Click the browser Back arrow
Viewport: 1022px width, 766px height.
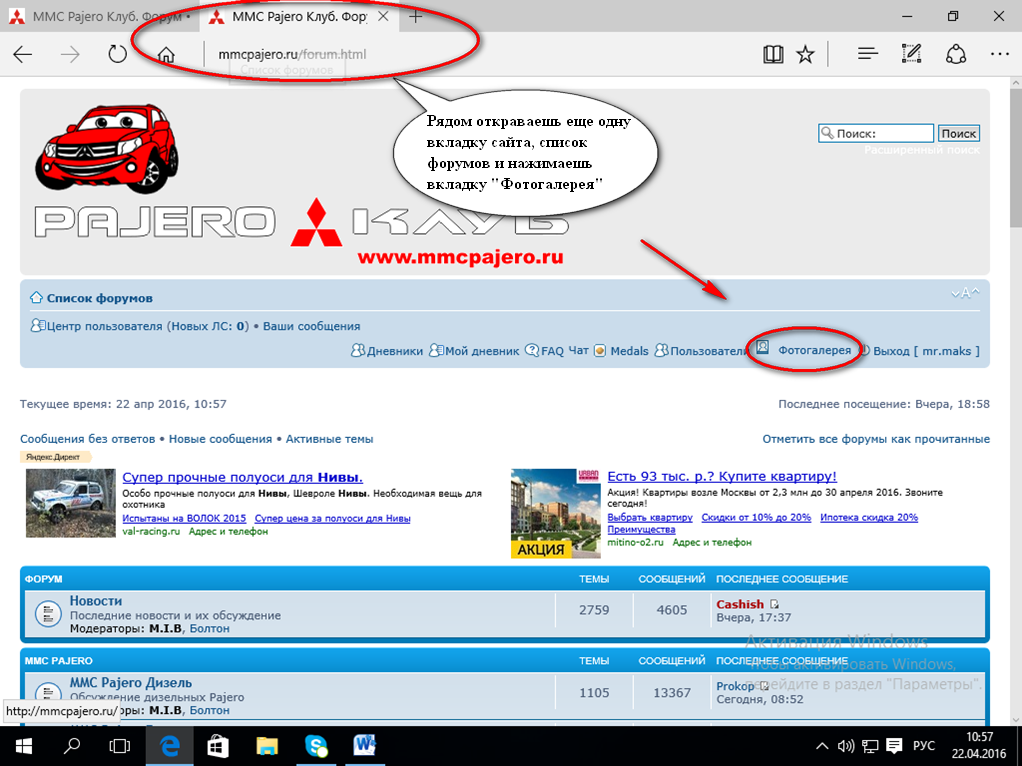(24, 55)
